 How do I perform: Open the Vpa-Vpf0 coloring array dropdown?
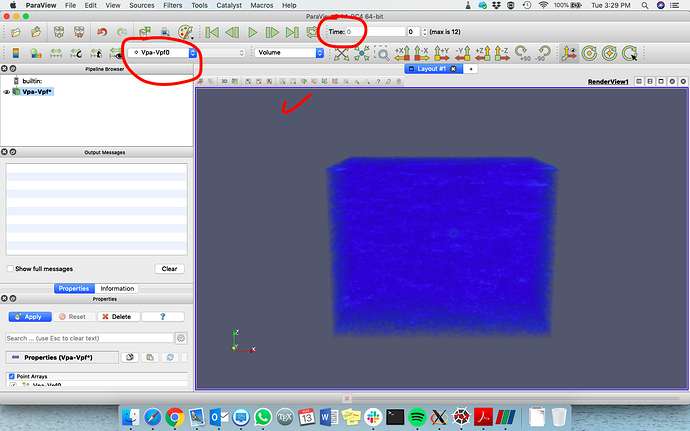point(162,53)
